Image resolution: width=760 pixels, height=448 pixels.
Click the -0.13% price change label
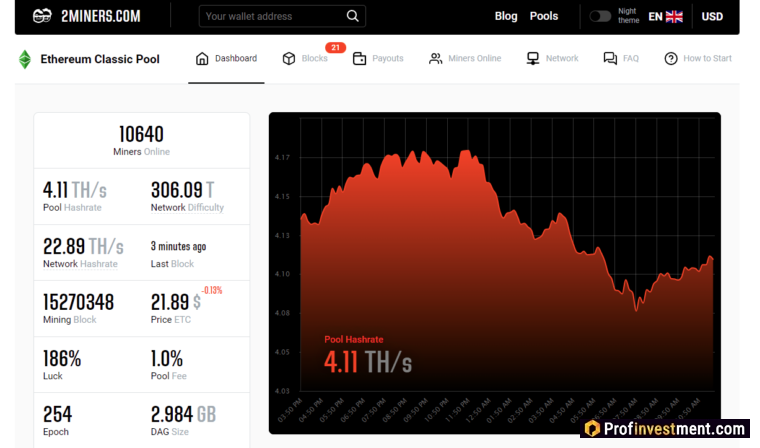tap(212, 290)
